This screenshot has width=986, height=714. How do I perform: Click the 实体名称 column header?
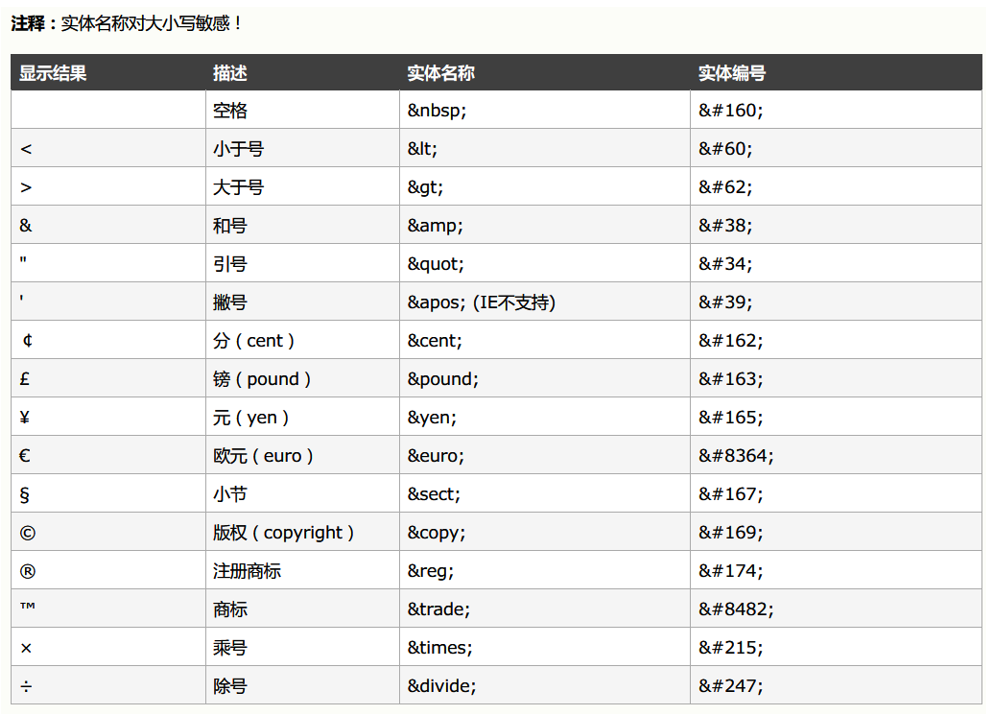tap(441, 73)
